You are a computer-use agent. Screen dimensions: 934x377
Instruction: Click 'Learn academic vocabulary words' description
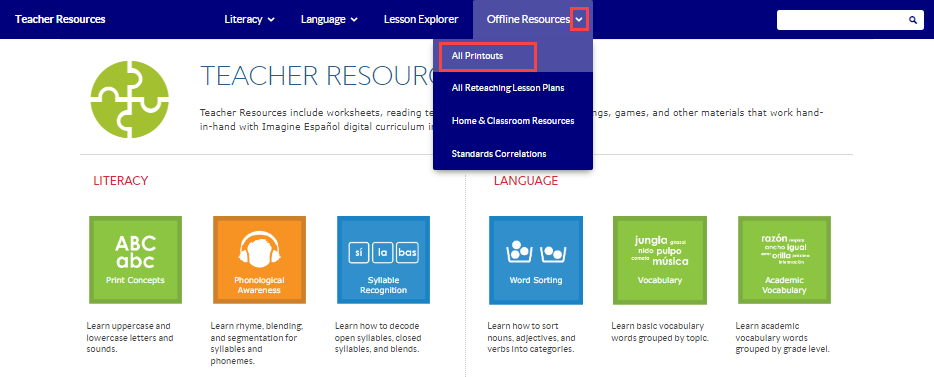coord(783,338)
